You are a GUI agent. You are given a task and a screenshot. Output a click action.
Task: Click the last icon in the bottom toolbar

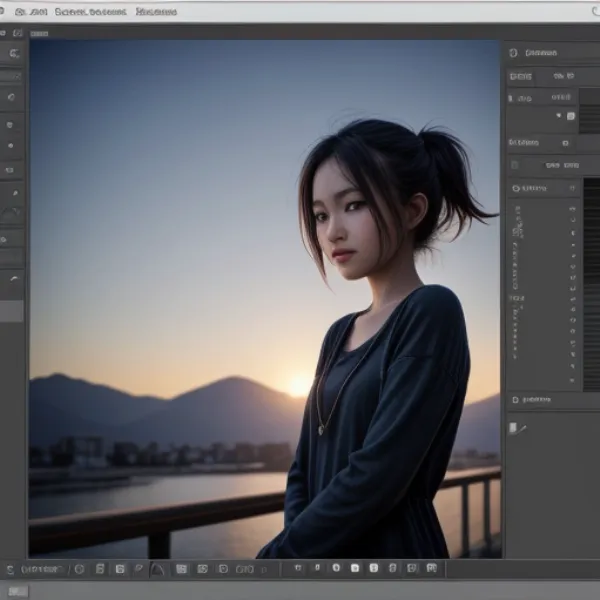click(432, 568)
